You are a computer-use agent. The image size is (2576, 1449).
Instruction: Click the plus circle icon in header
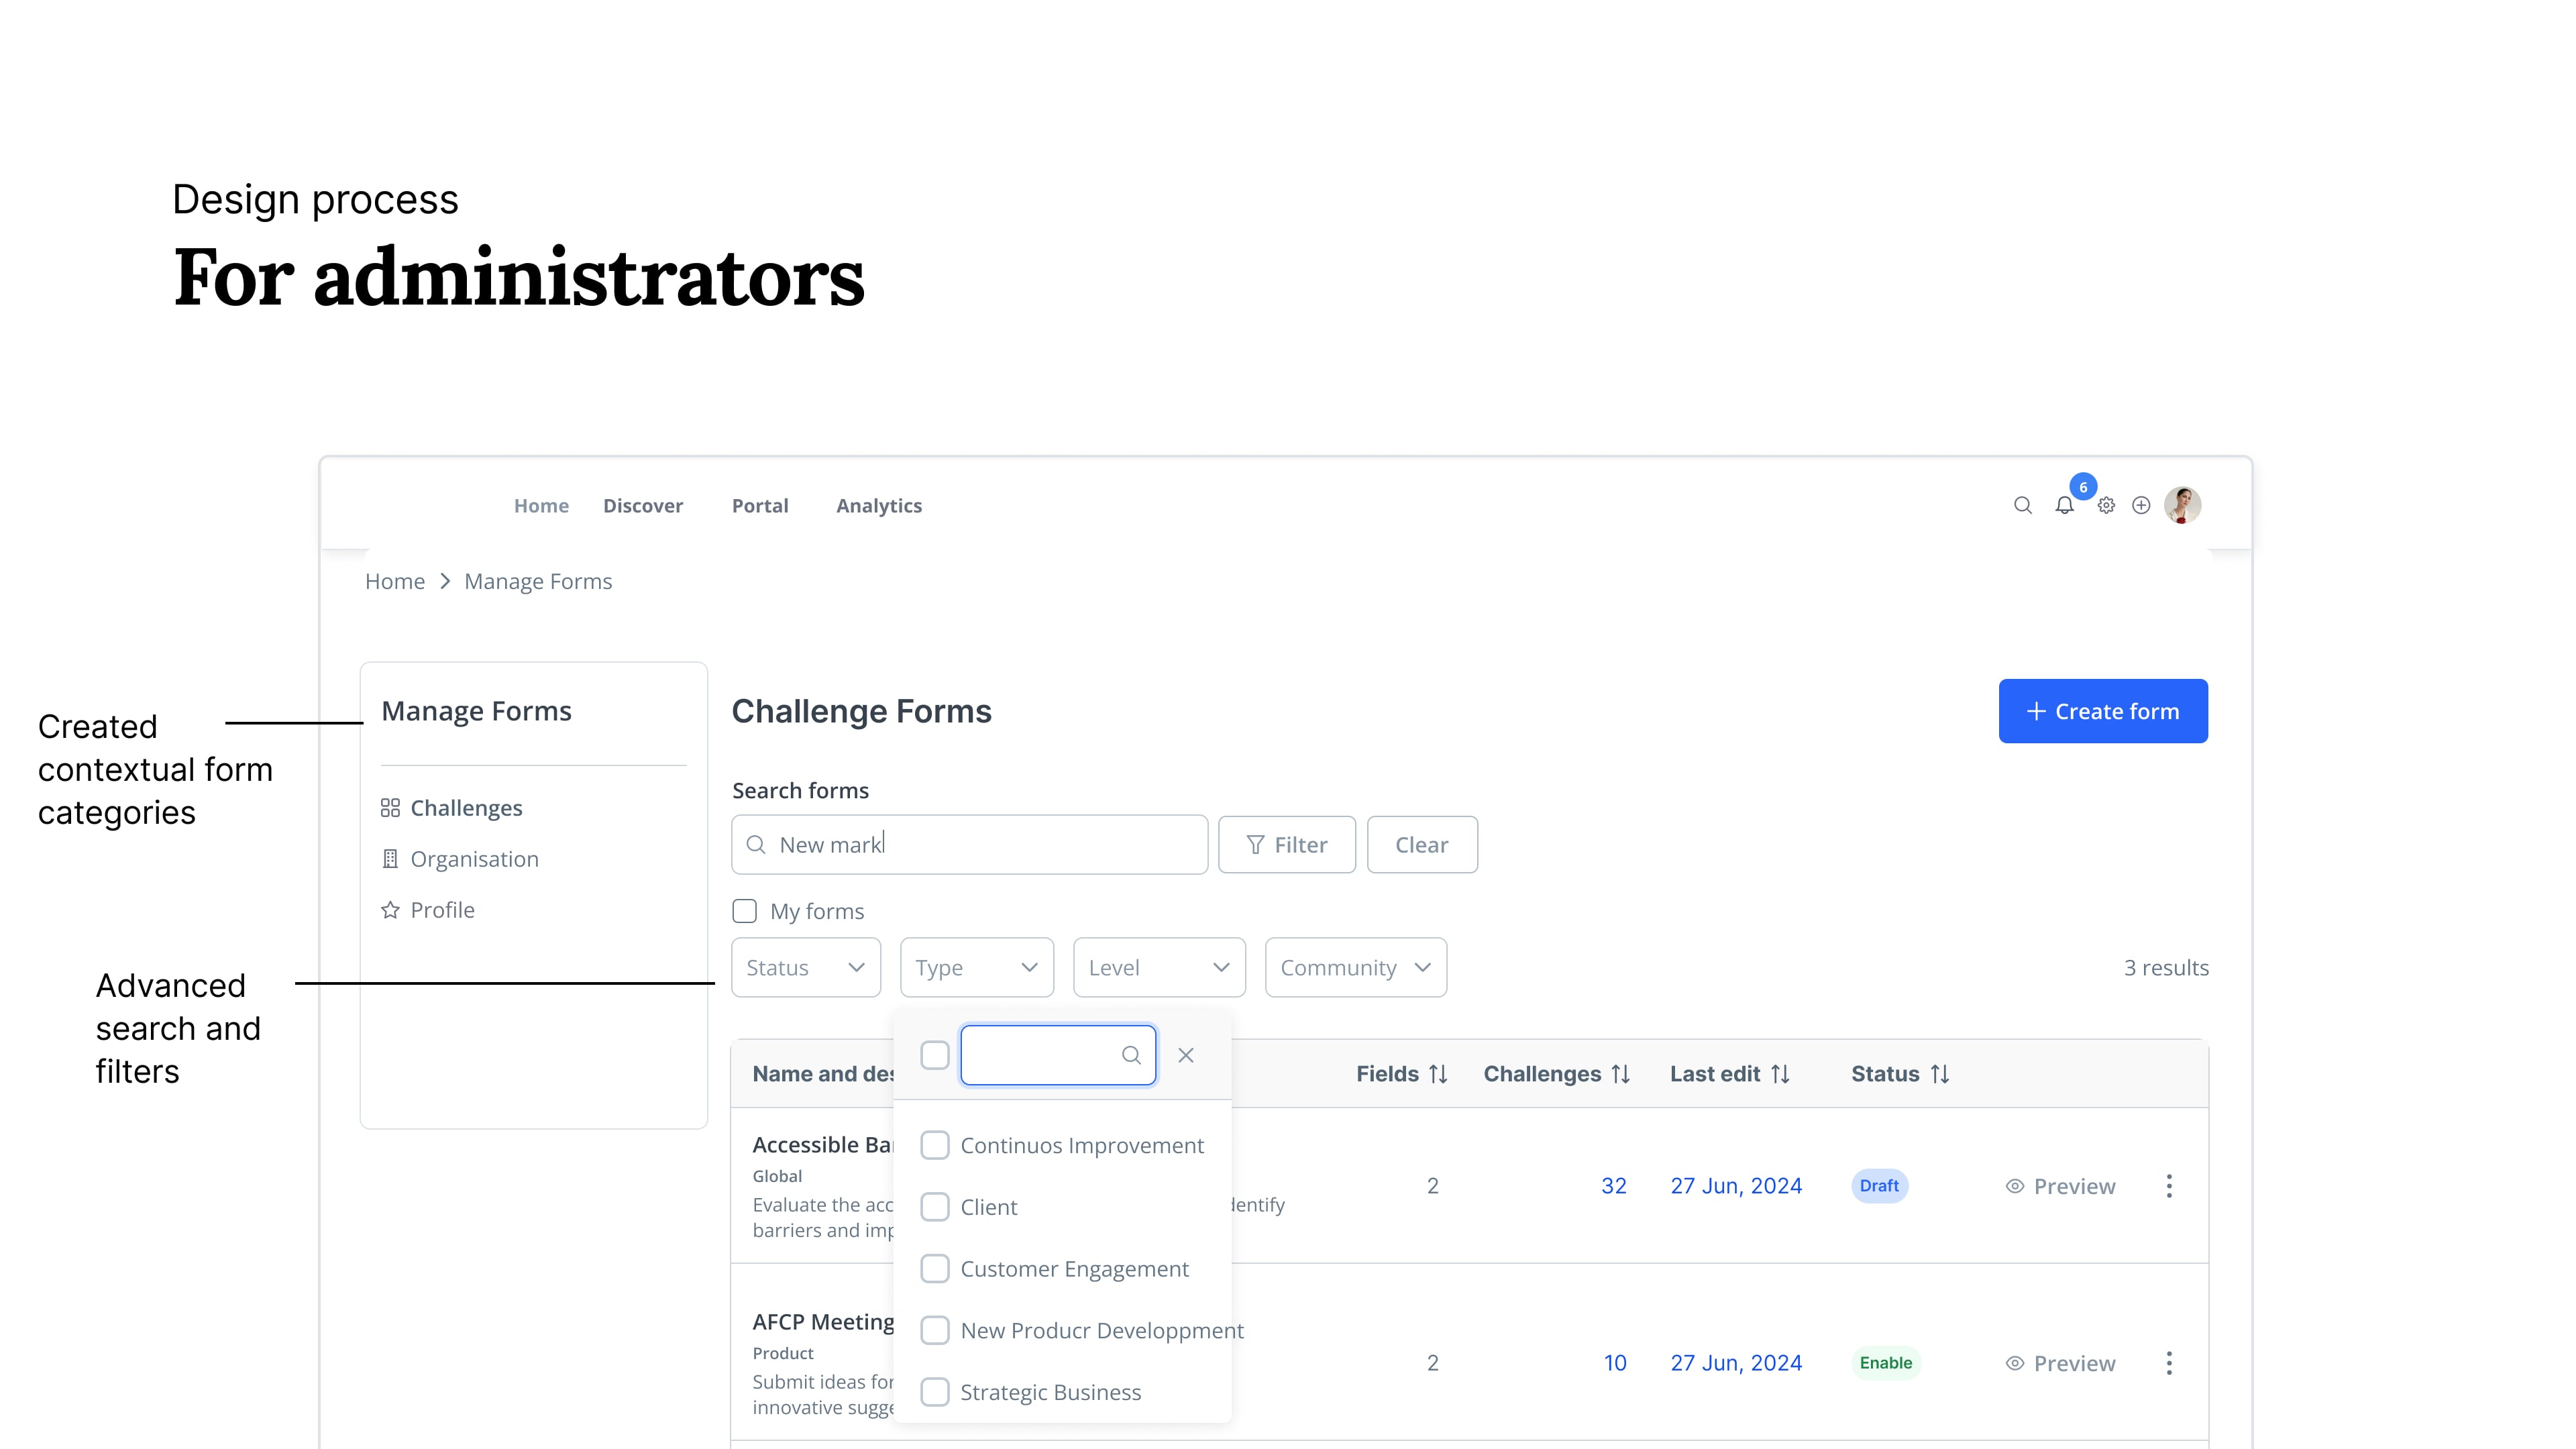[x=2141, y=505]
